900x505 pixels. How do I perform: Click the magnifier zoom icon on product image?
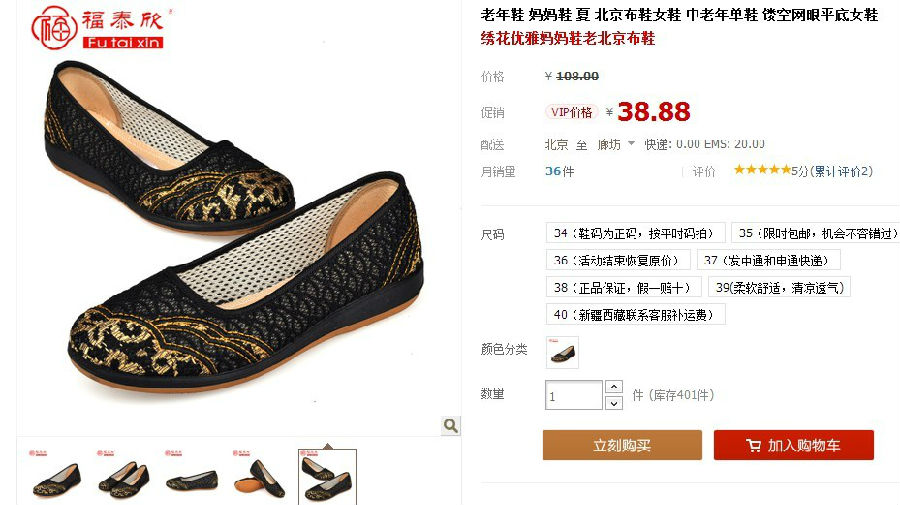451,425
